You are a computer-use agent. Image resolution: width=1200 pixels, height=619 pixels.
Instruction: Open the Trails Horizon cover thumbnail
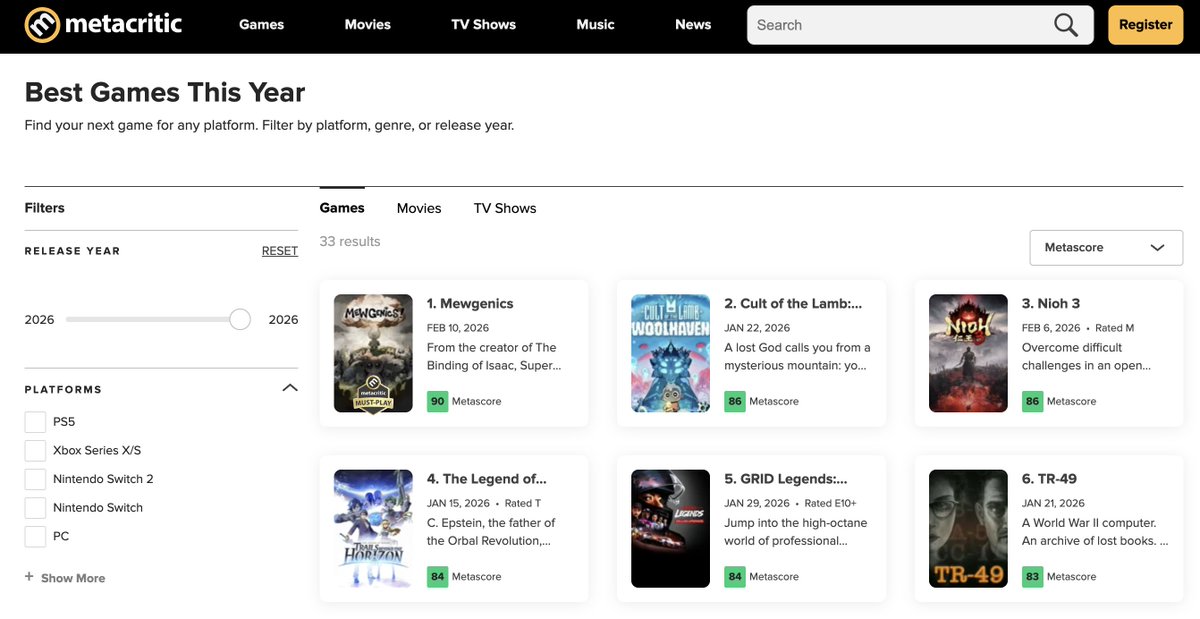[x=373, y=528]
